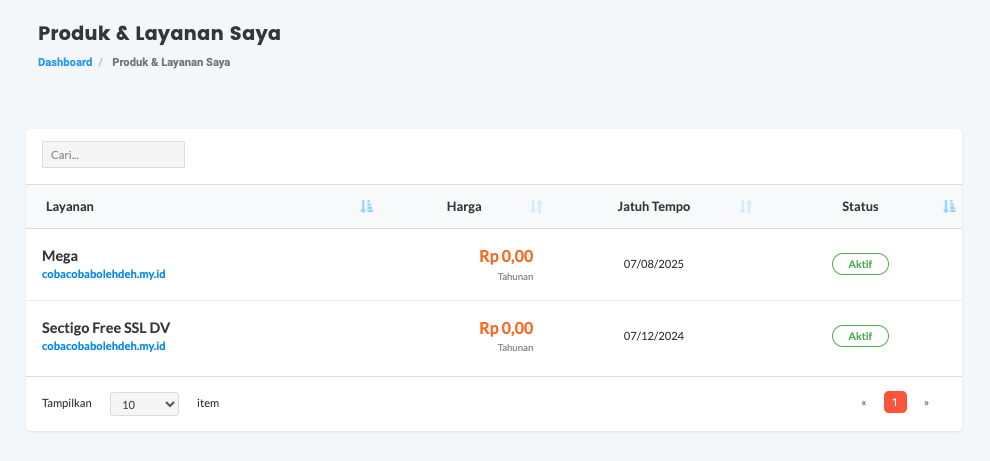Click the Harga column header
This screenshot has height=461, width=990.
tap(464, 207)
